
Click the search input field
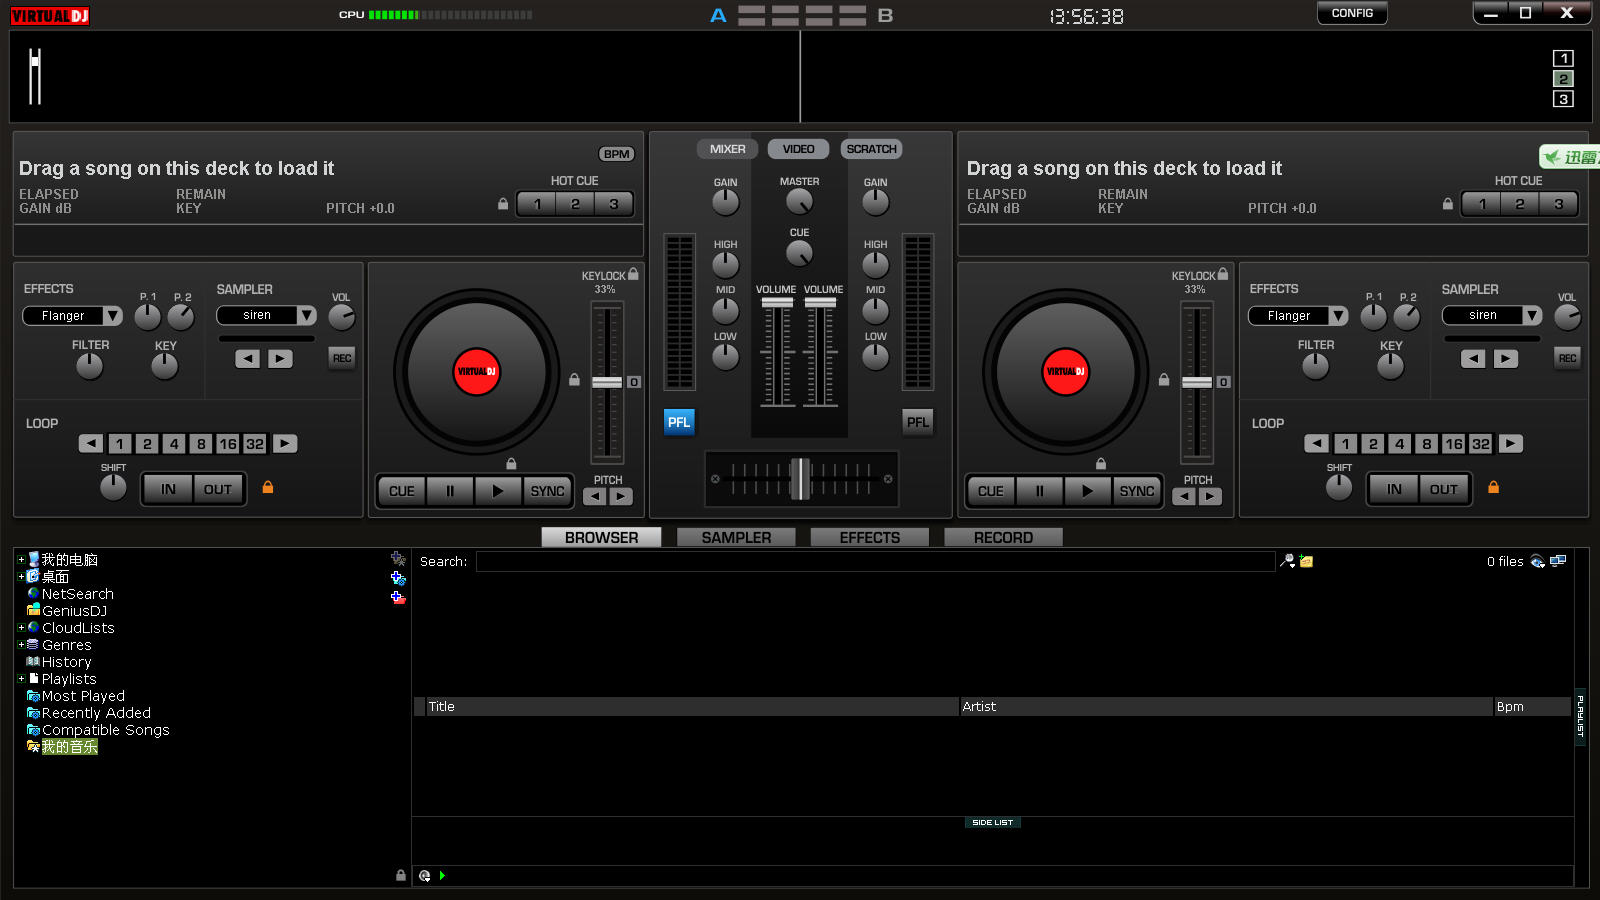pyautogui.click(x=876, y=561)
